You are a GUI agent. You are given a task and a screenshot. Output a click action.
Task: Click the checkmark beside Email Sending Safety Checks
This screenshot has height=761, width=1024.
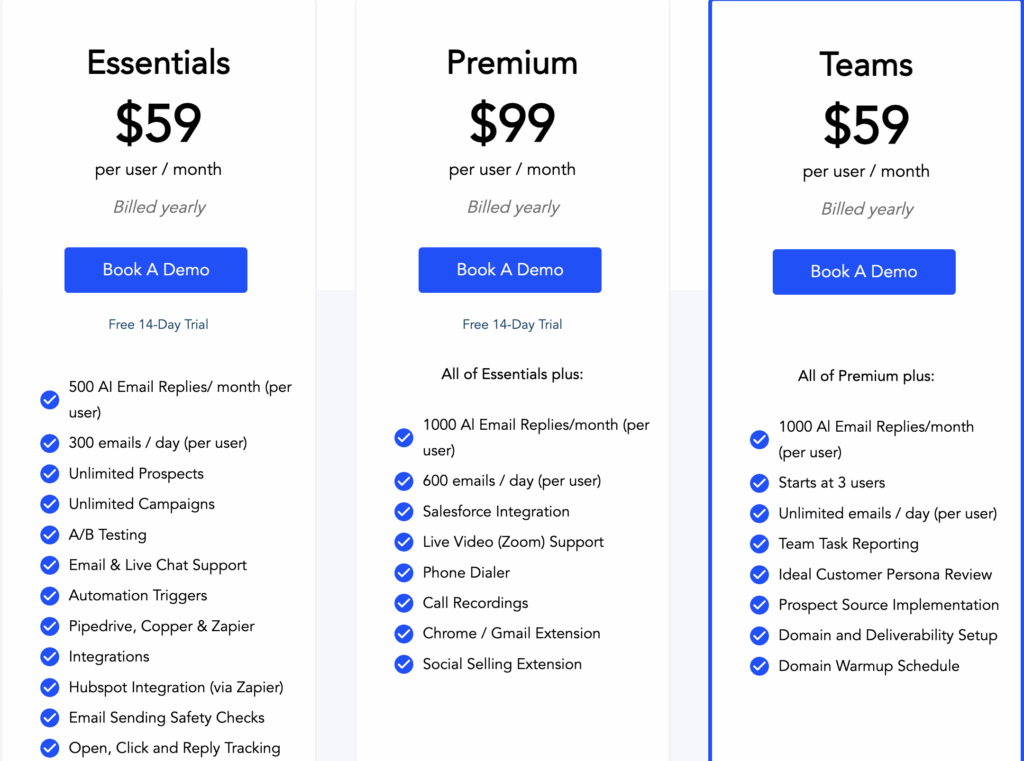50,718
